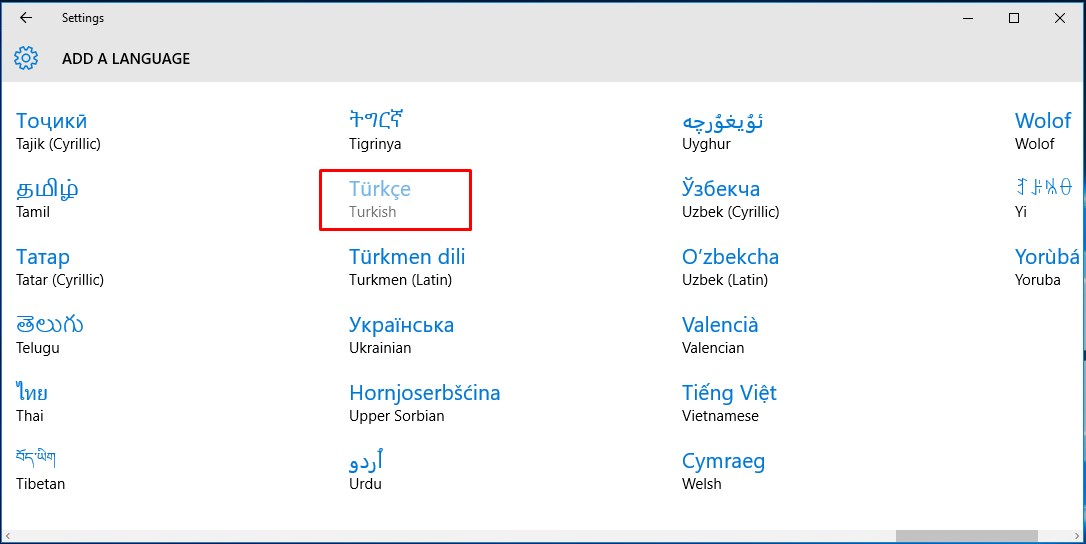Maximize the Settings window

1014,18
